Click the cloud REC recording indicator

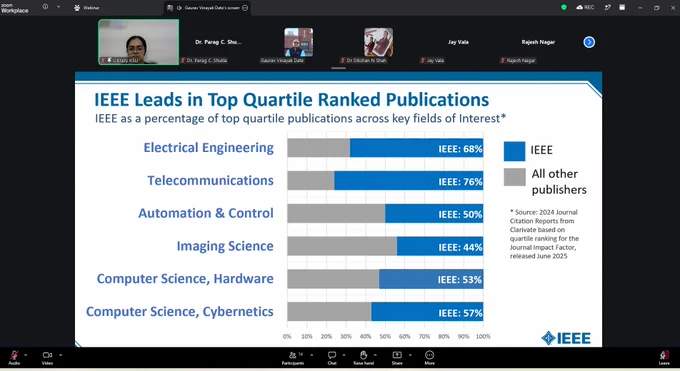pos(585,7)
